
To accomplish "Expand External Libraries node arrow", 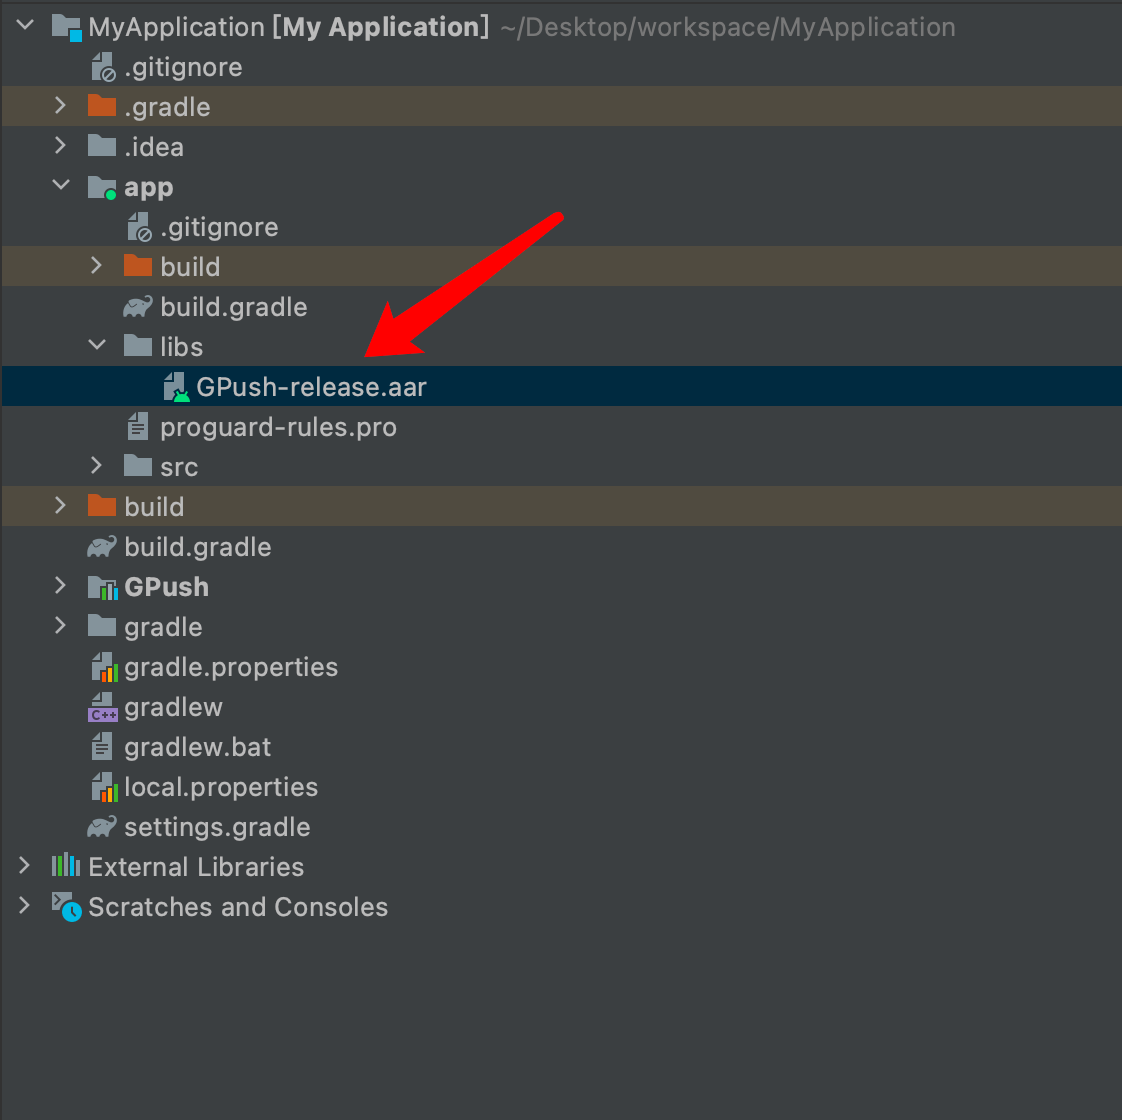I will pos(24,866).
